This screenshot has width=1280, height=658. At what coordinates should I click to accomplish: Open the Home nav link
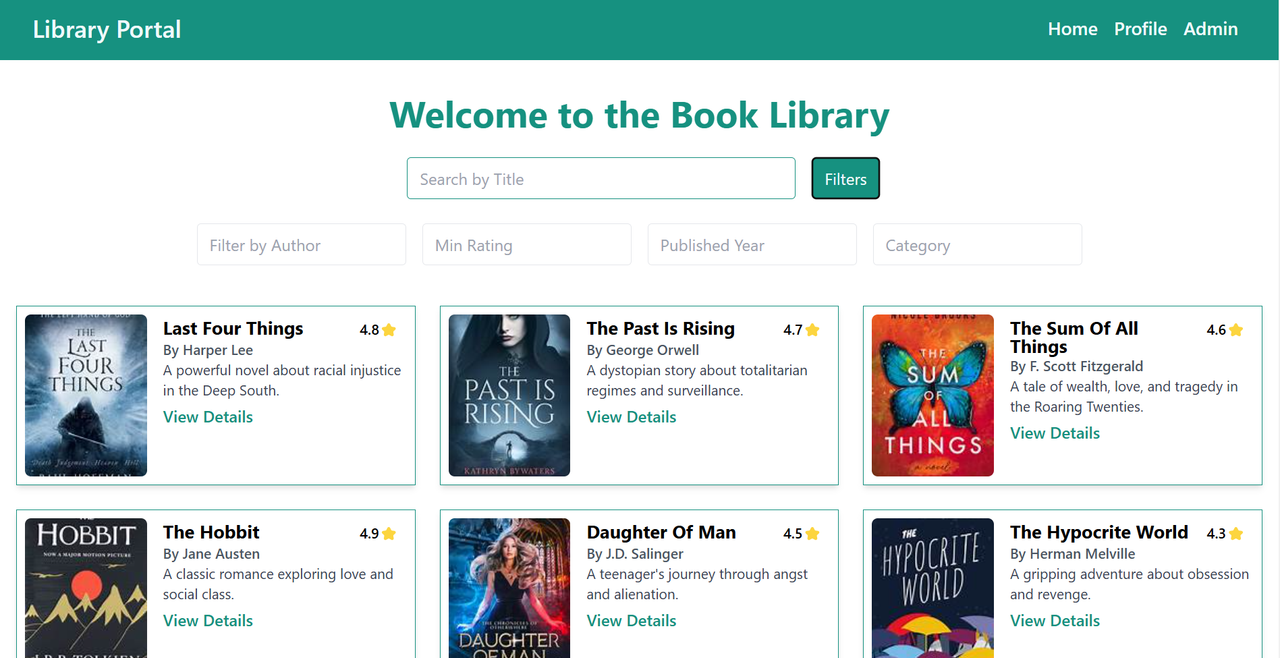tap(1073, 29)
